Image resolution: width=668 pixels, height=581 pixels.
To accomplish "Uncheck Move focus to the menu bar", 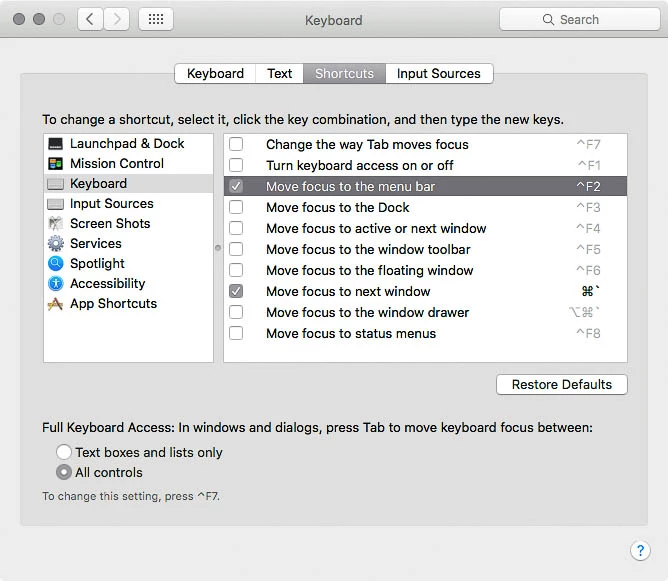I will click(236, 186).
